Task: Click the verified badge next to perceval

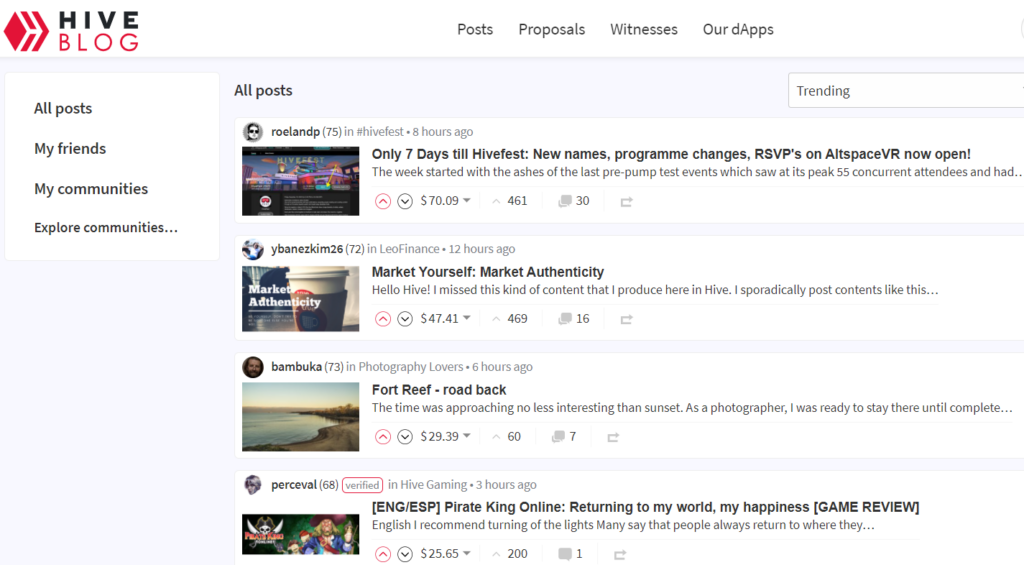Action: point(362,485)
